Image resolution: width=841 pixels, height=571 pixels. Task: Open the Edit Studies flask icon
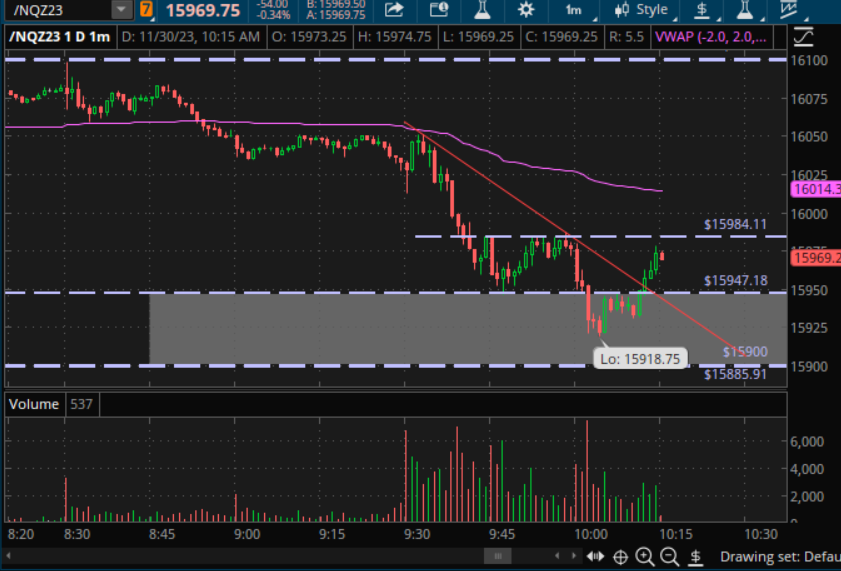click(x=481, y=10)
